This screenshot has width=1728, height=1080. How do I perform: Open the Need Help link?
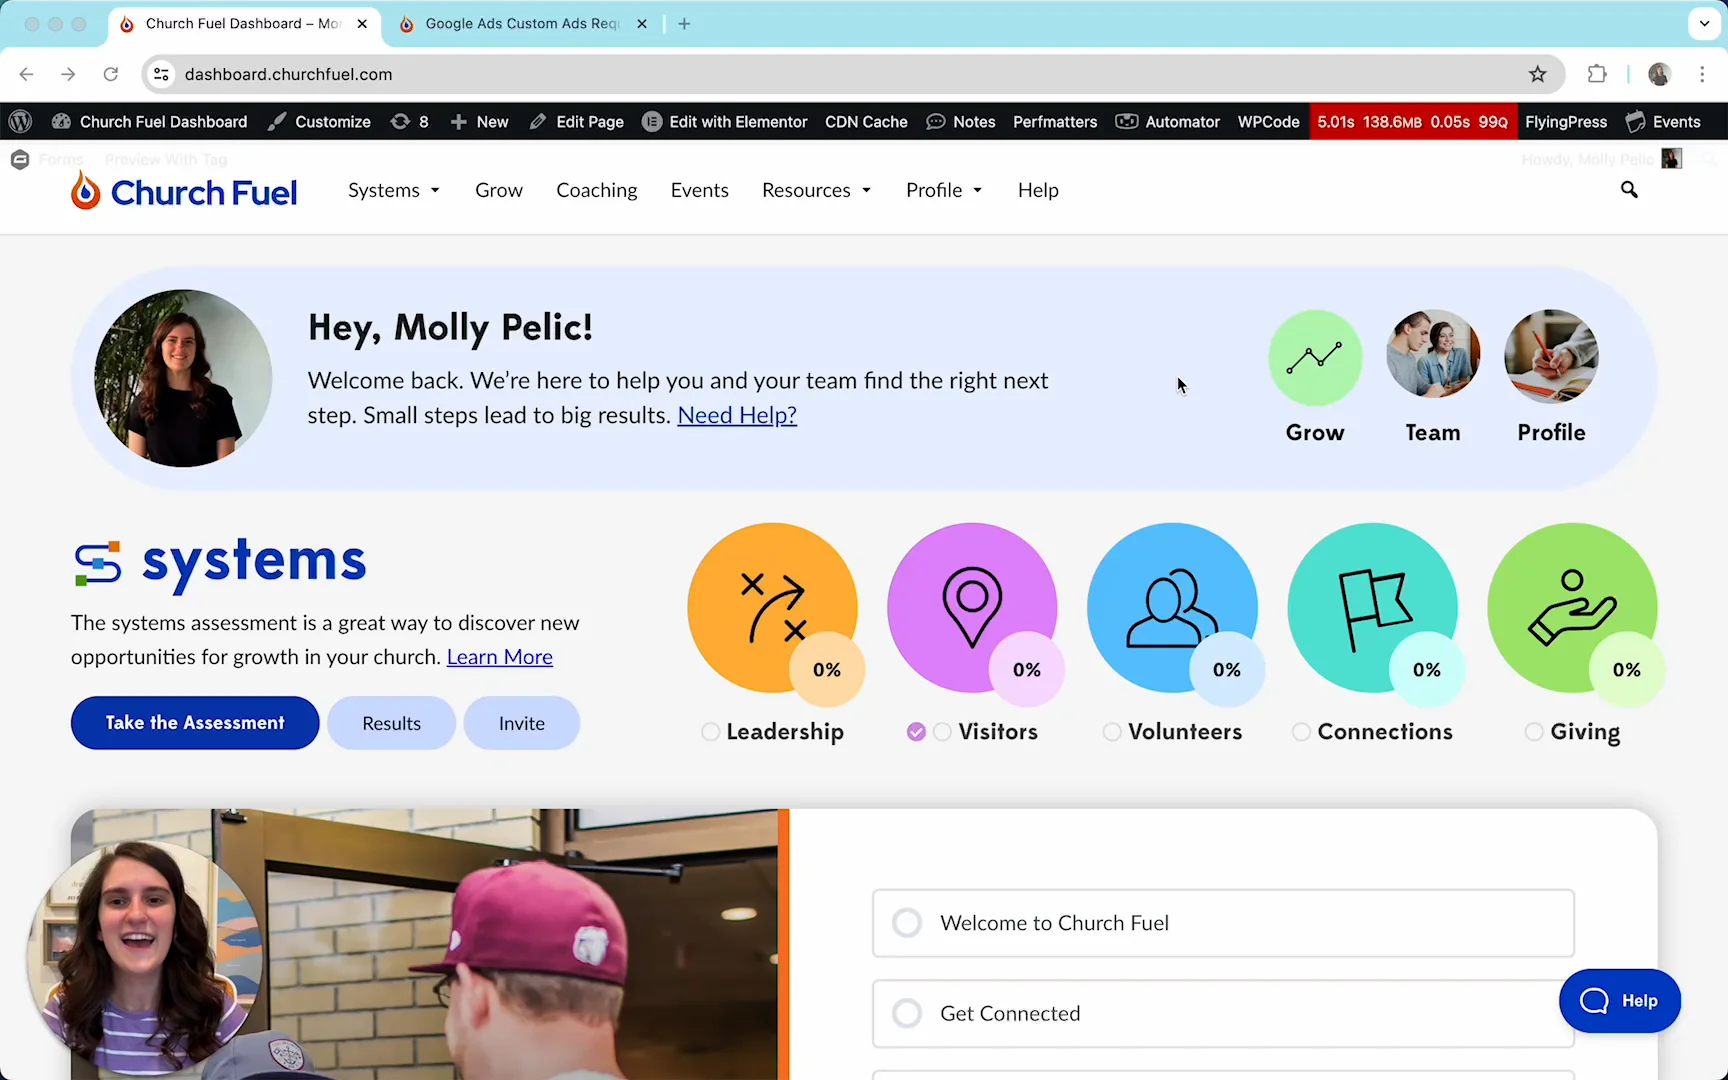(736, 414)
